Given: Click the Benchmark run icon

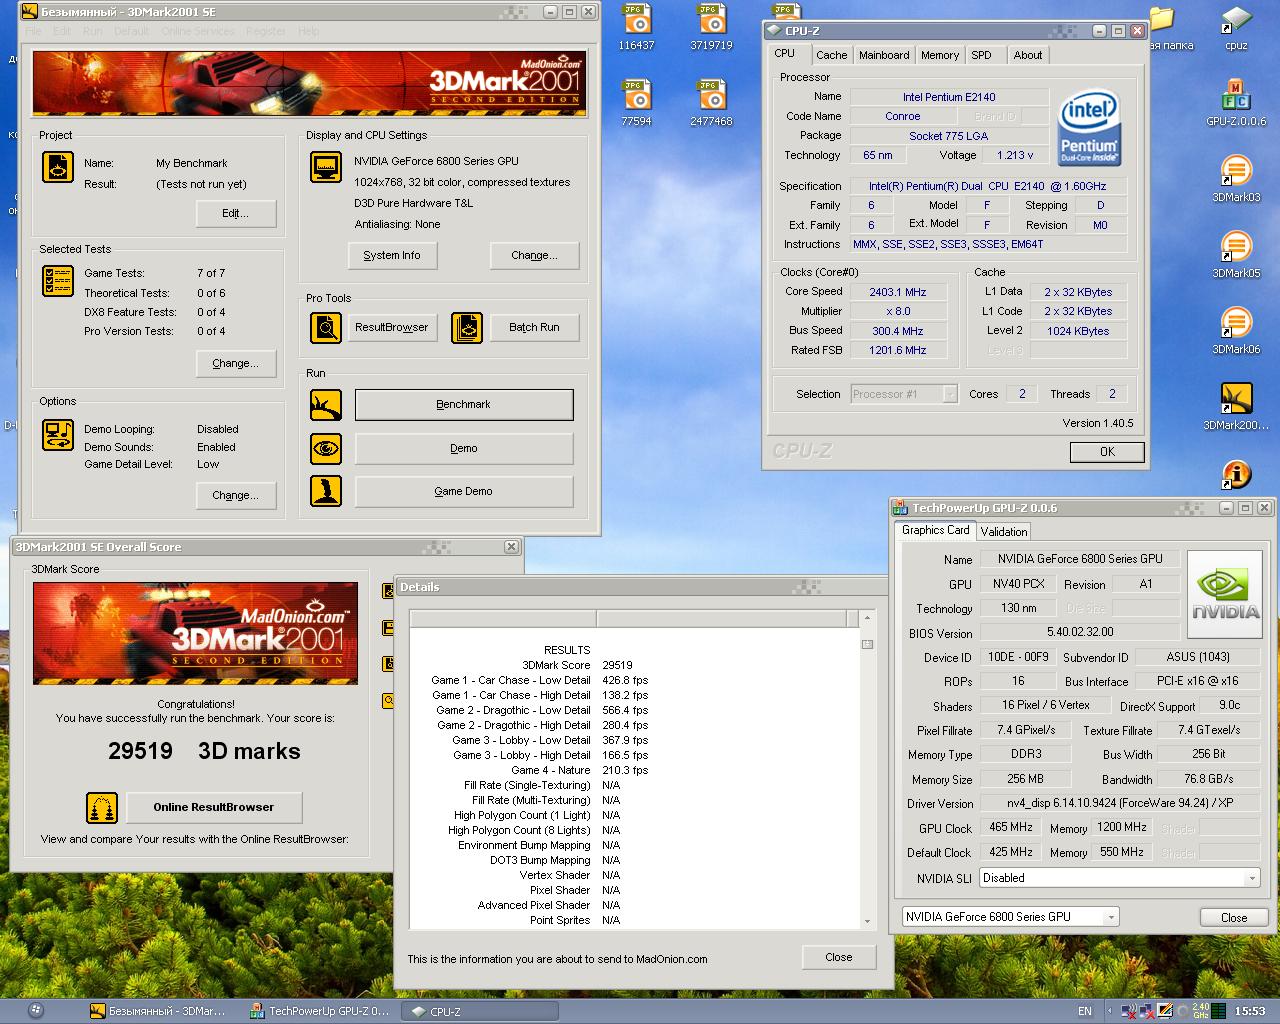Looking at the screenshot, I should [x=326, y=405].
